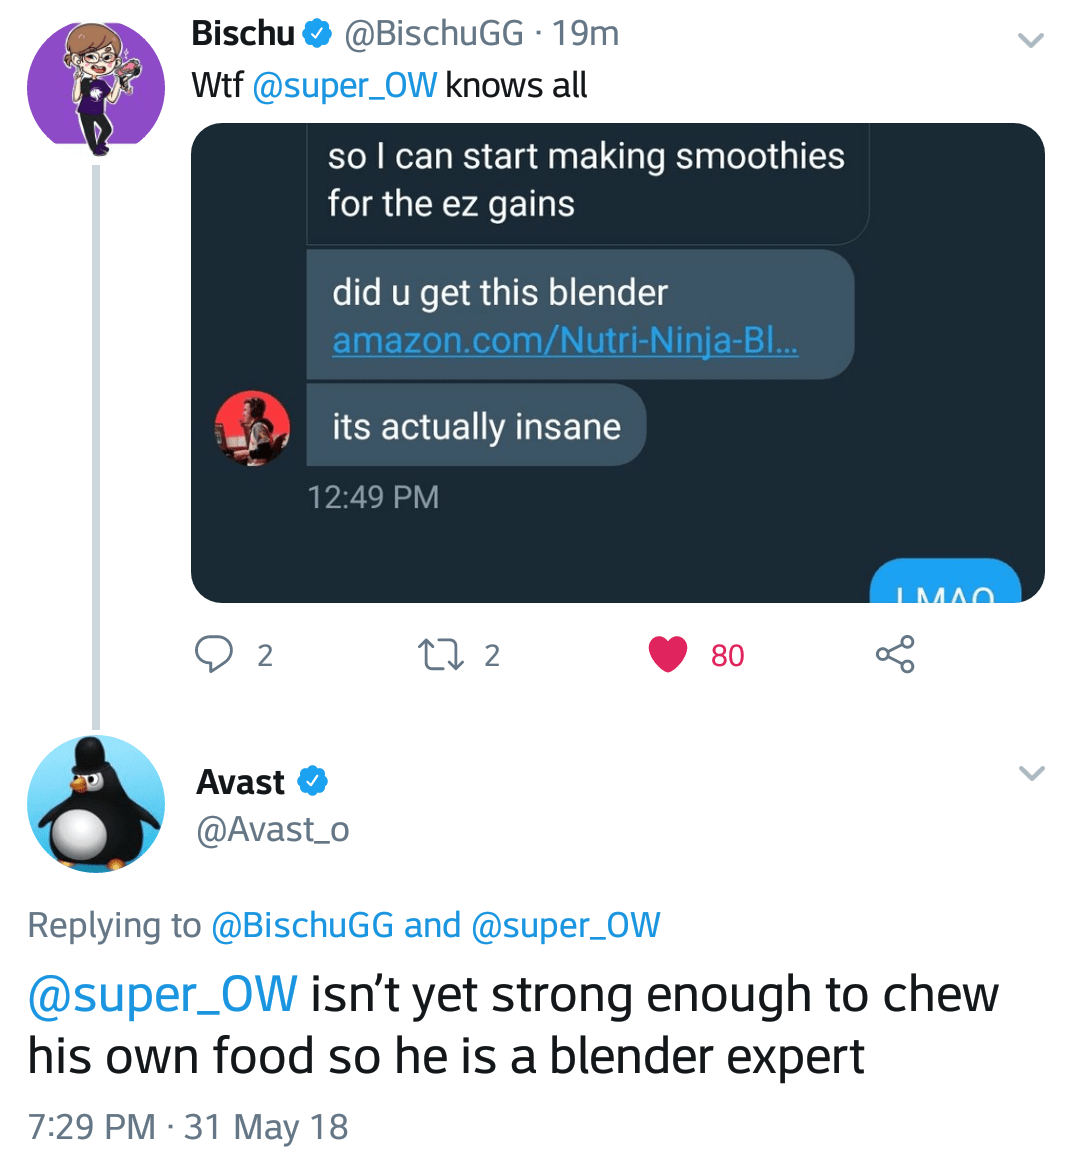This screenshot has height=1171, width=1076.
Task: Open Avast's penguin profile avatar
Action: coord(96,804)
